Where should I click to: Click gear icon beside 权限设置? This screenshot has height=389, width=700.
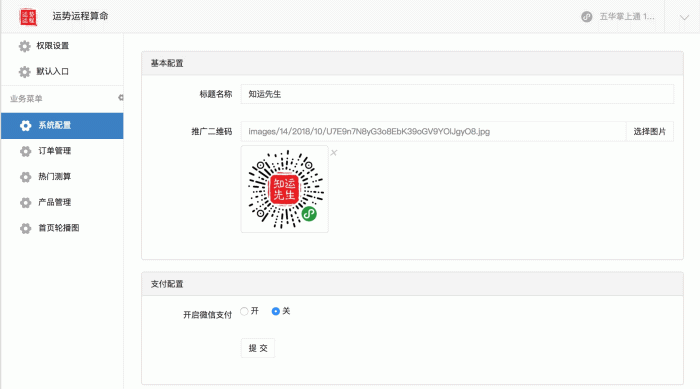click(25, 46)
